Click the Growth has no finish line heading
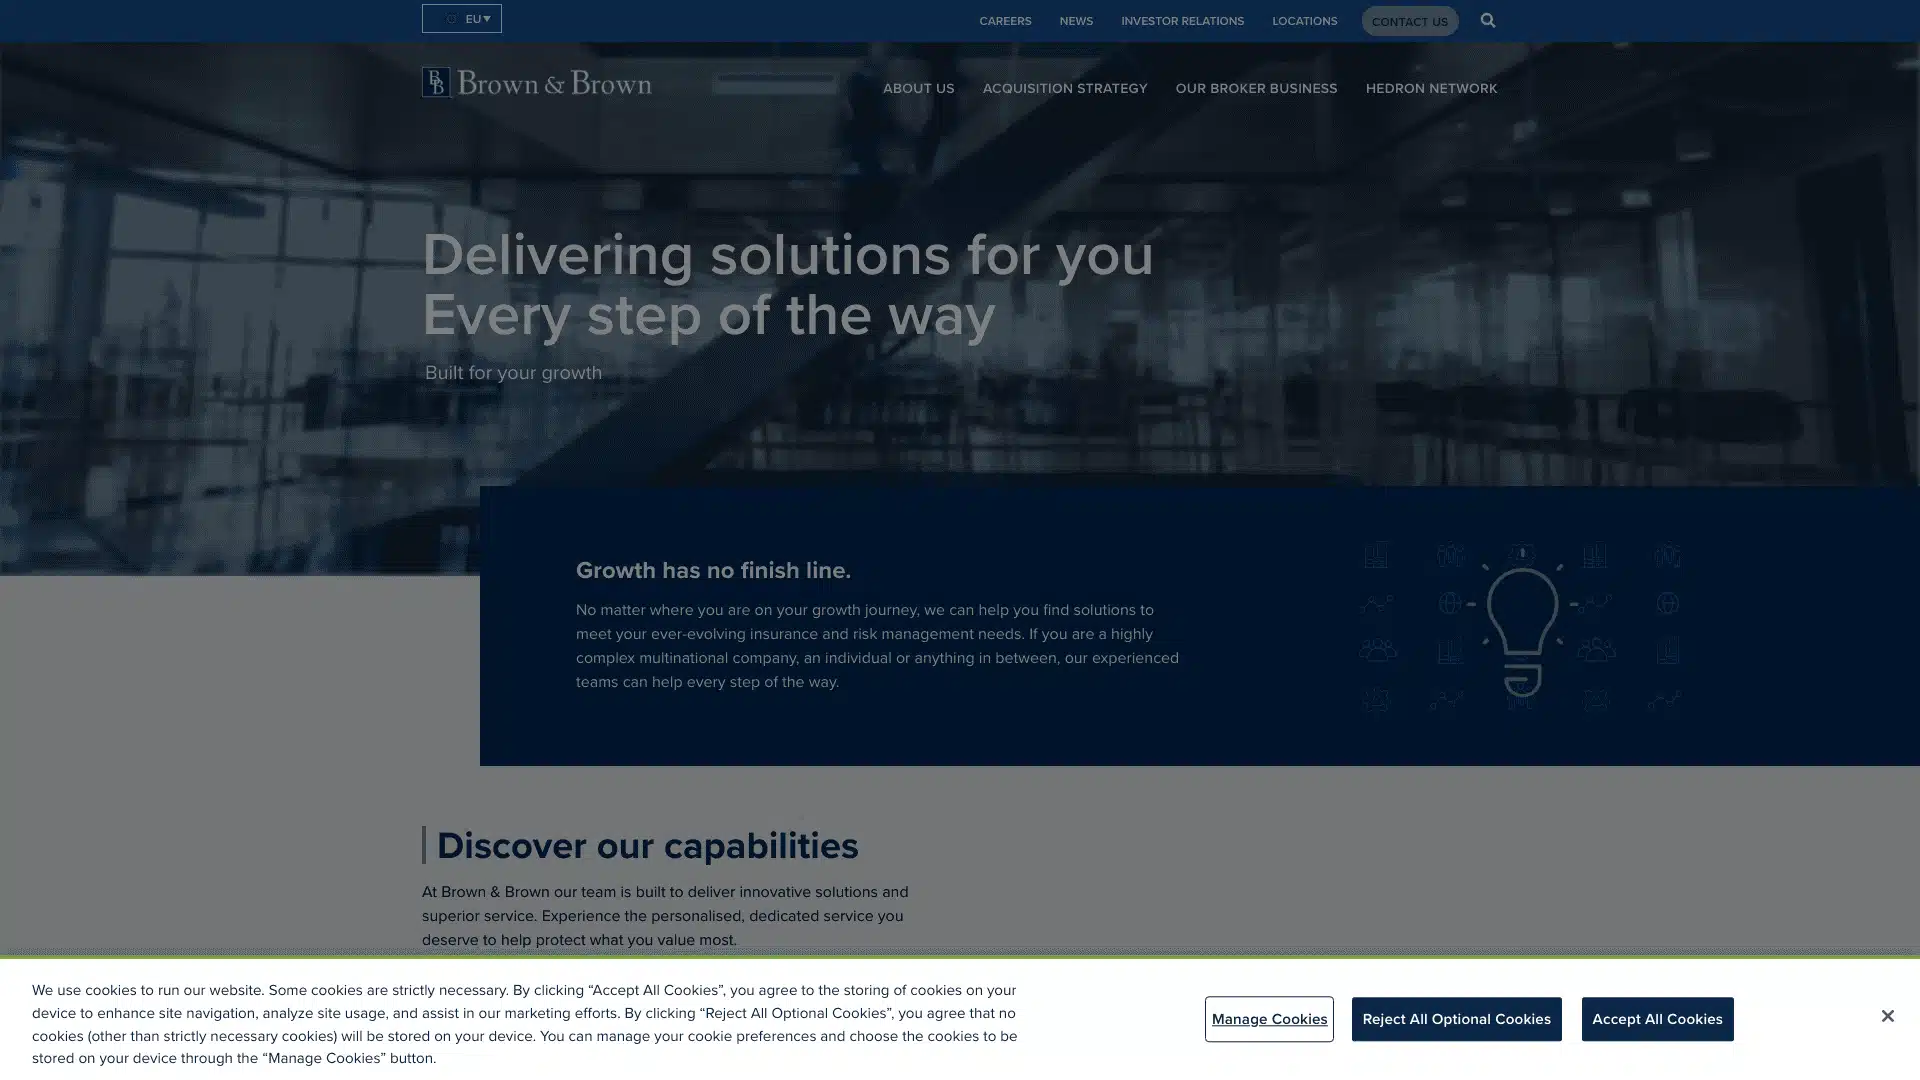 click(713, 570)
